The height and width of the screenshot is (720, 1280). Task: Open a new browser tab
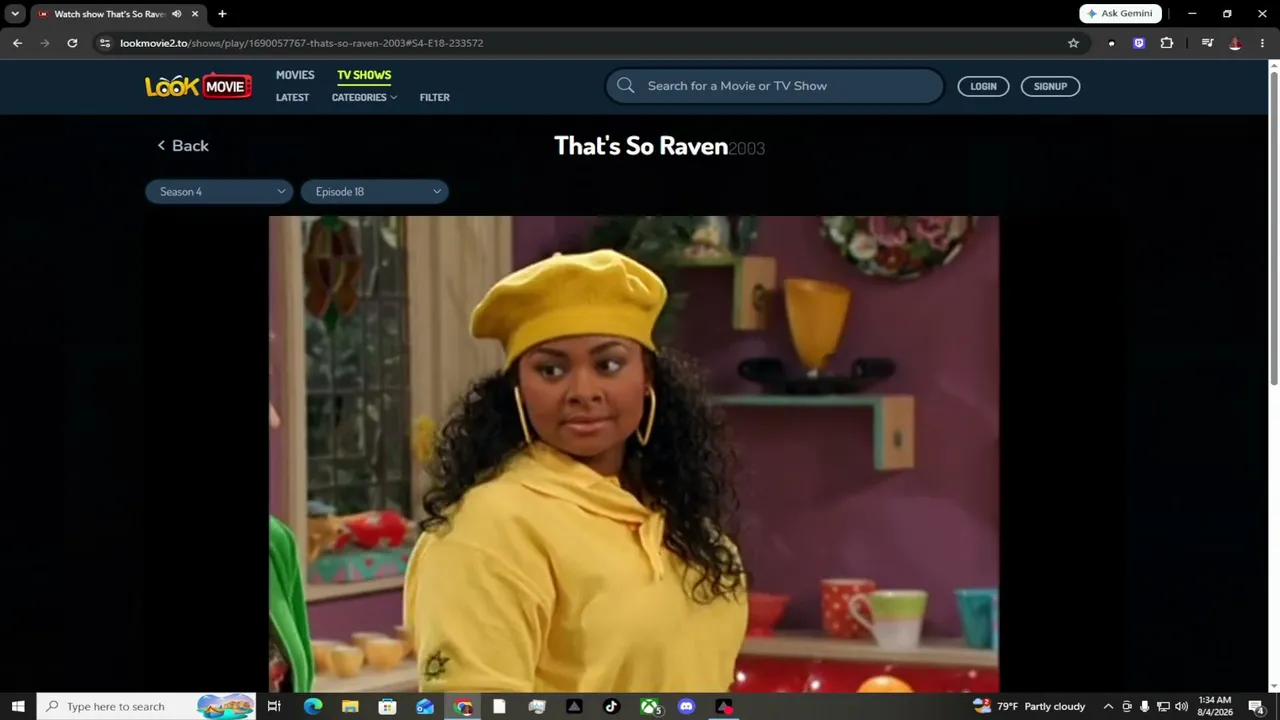[222, 14]
